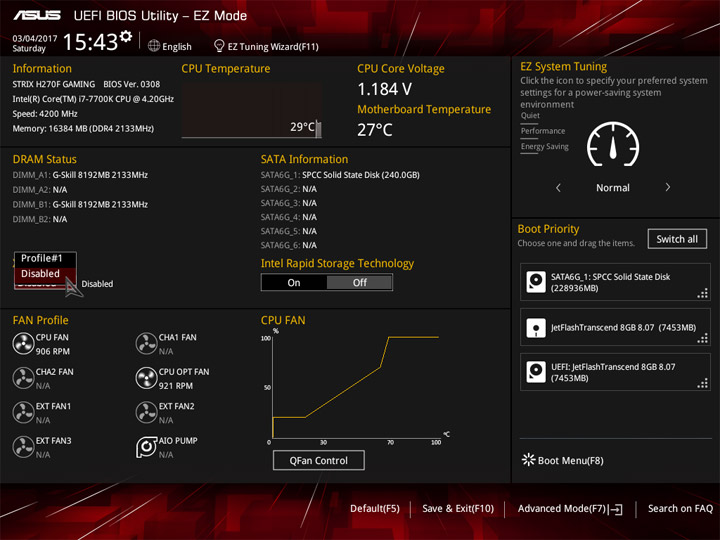Click the settings gear beside the clock
The image size is (720, 540).
point(126,37)
